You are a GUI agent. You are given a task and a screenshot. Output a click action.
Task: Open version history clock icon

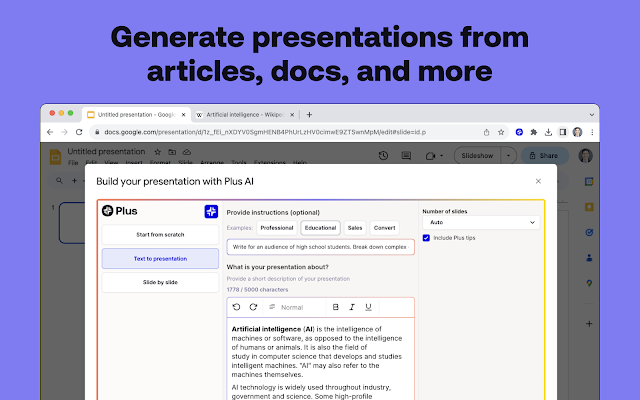tap(383, 156)
